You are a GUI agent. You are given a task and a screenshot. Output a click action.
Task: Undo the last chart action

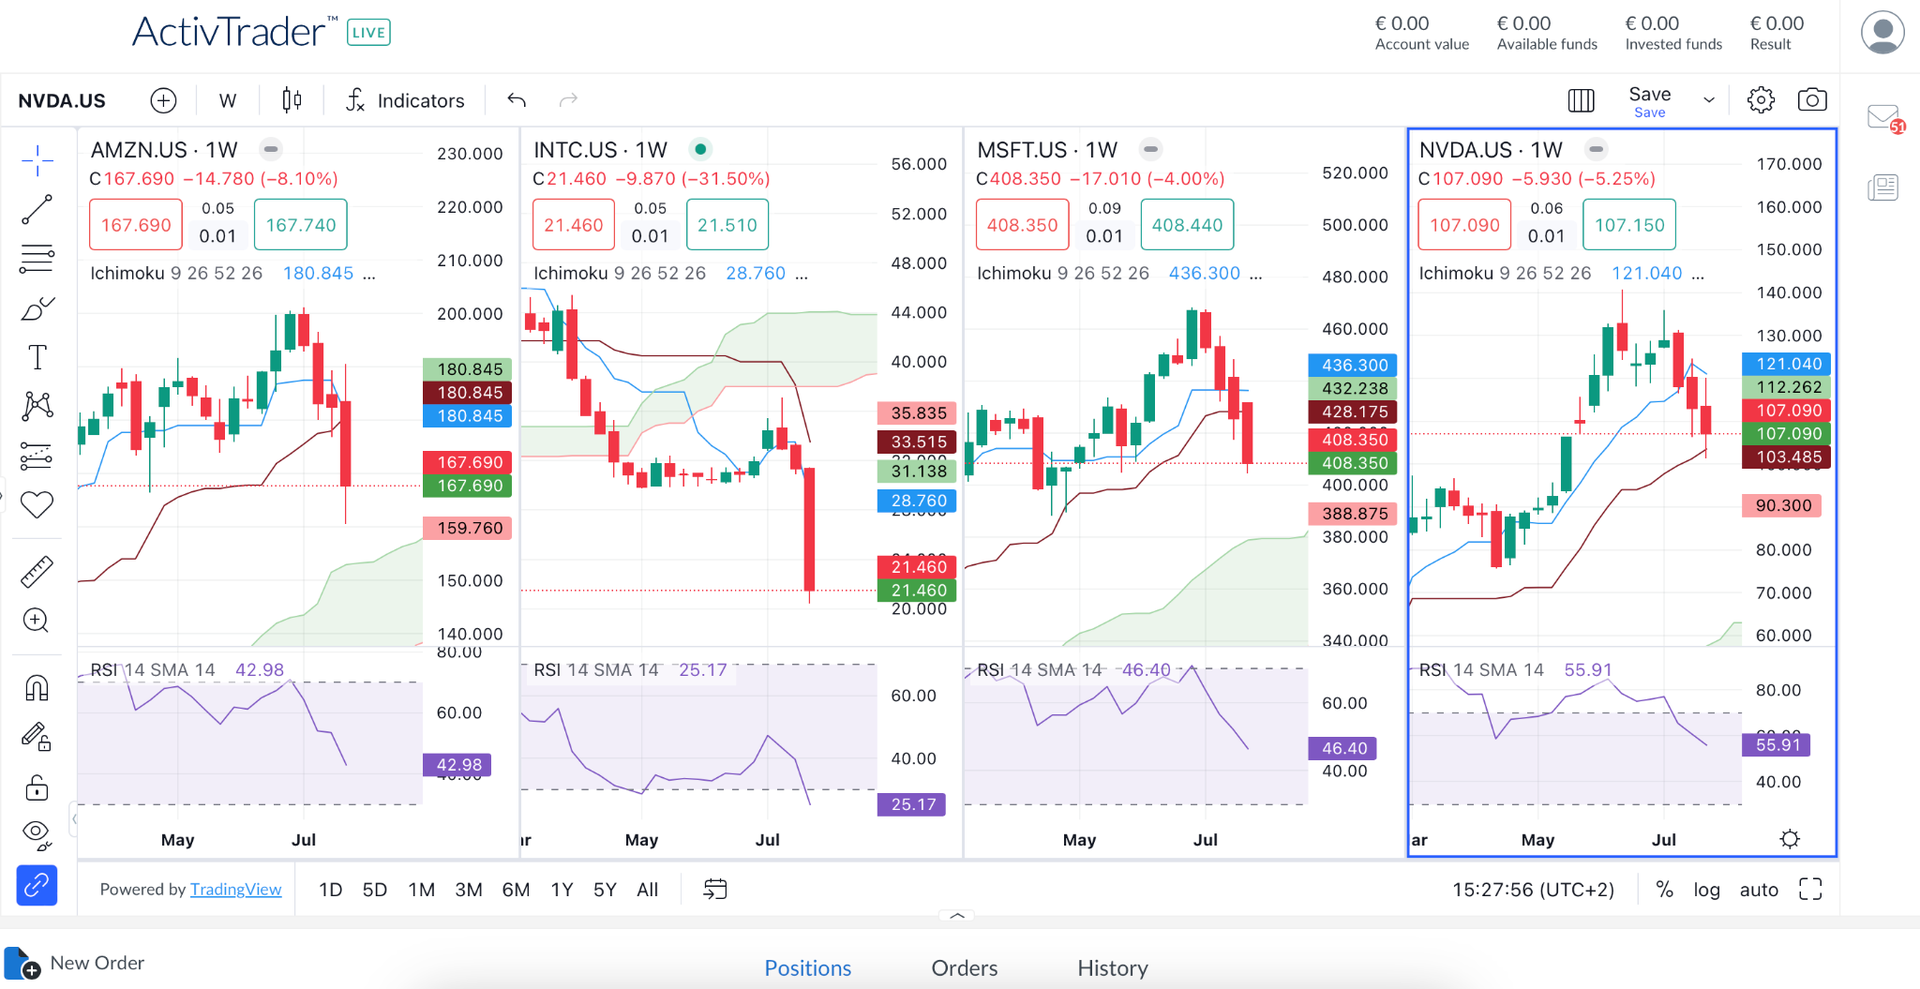coord(516,100)
